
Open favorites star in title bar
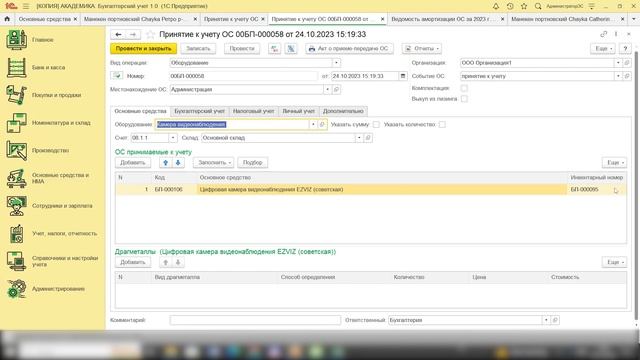pos(524,6)
